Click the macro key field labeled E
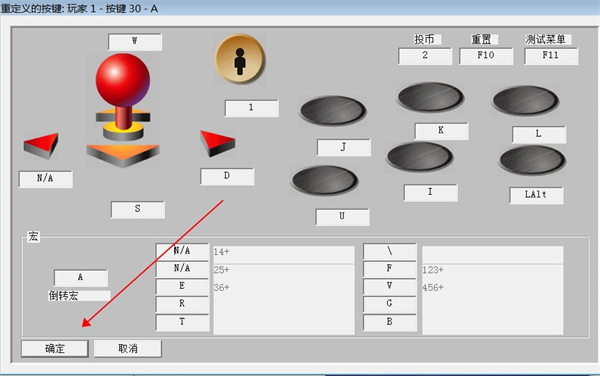This screenshot has height=376, width=600. 183,286
